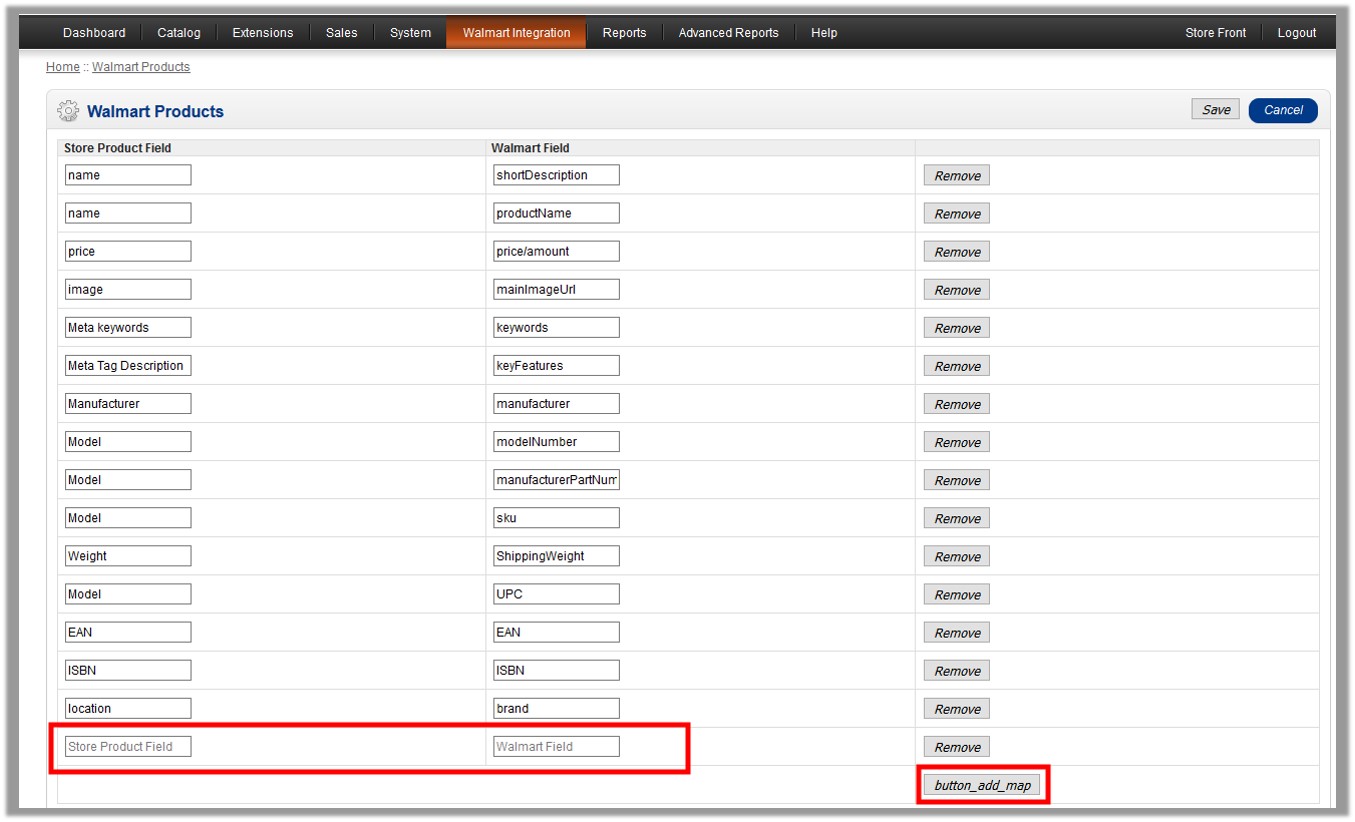Screen dimensions: 1355x822
Task: Remove the manufacturer mapping row
Action: point(957,404)
